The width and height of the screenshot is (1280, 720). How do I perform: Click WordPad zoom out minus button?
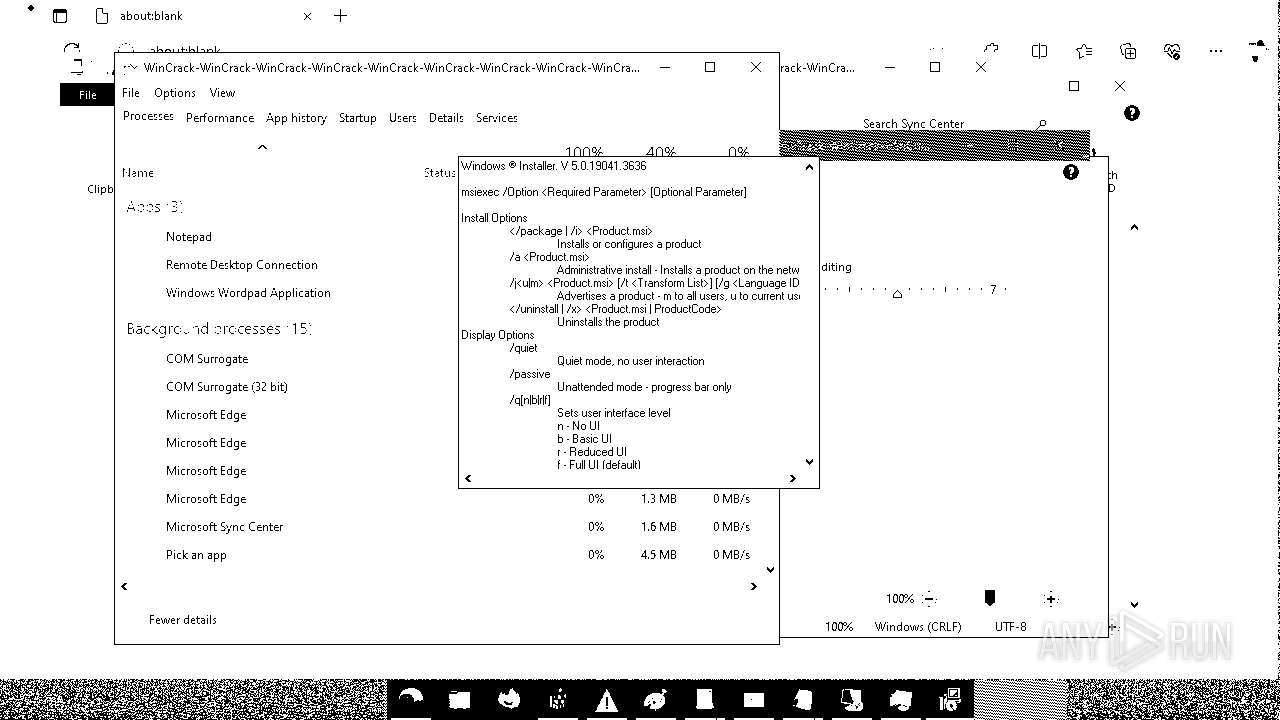click(x=929, y=599)
